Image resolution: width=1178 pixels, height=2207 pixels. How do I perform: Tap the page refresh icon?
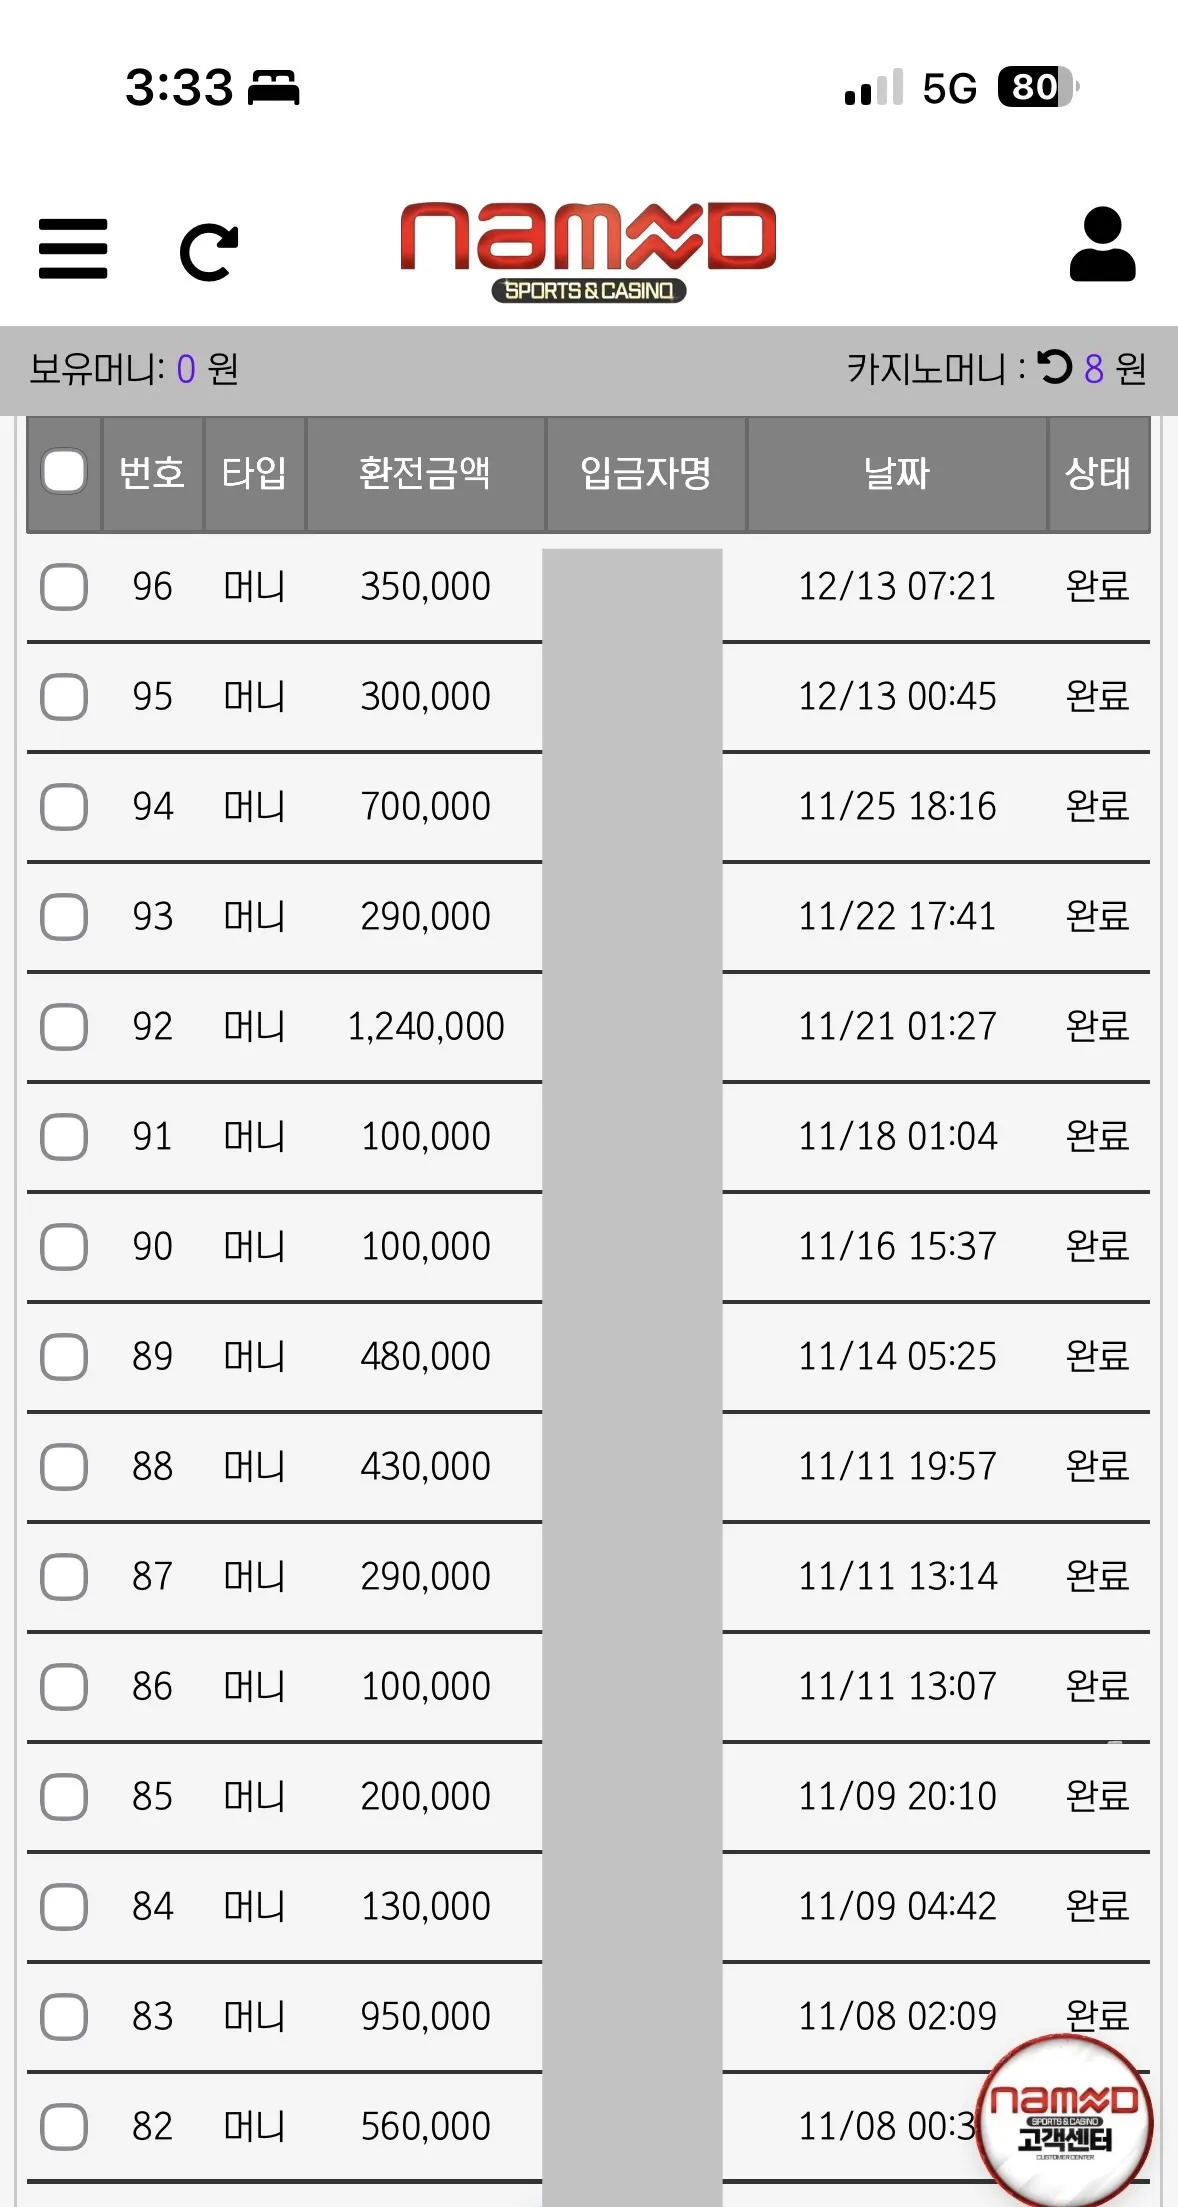[x=209, y=252]
